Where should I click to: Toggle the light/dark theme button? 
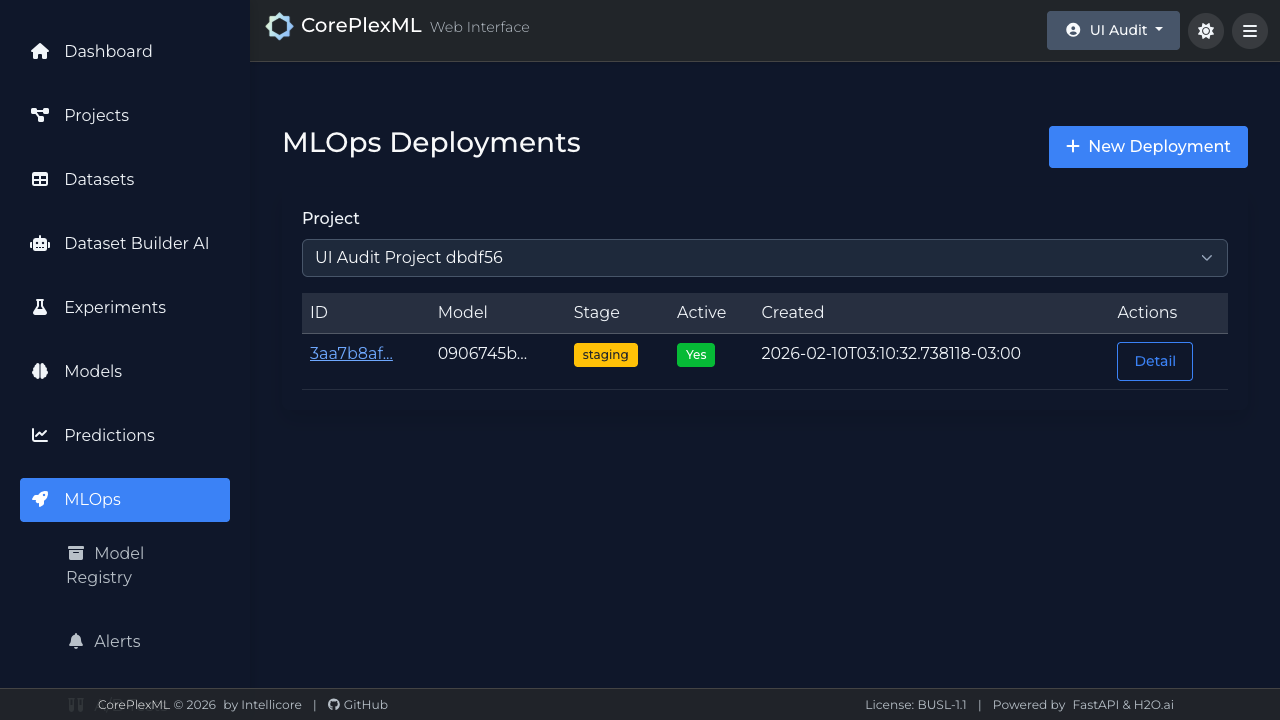point(1205,31)
